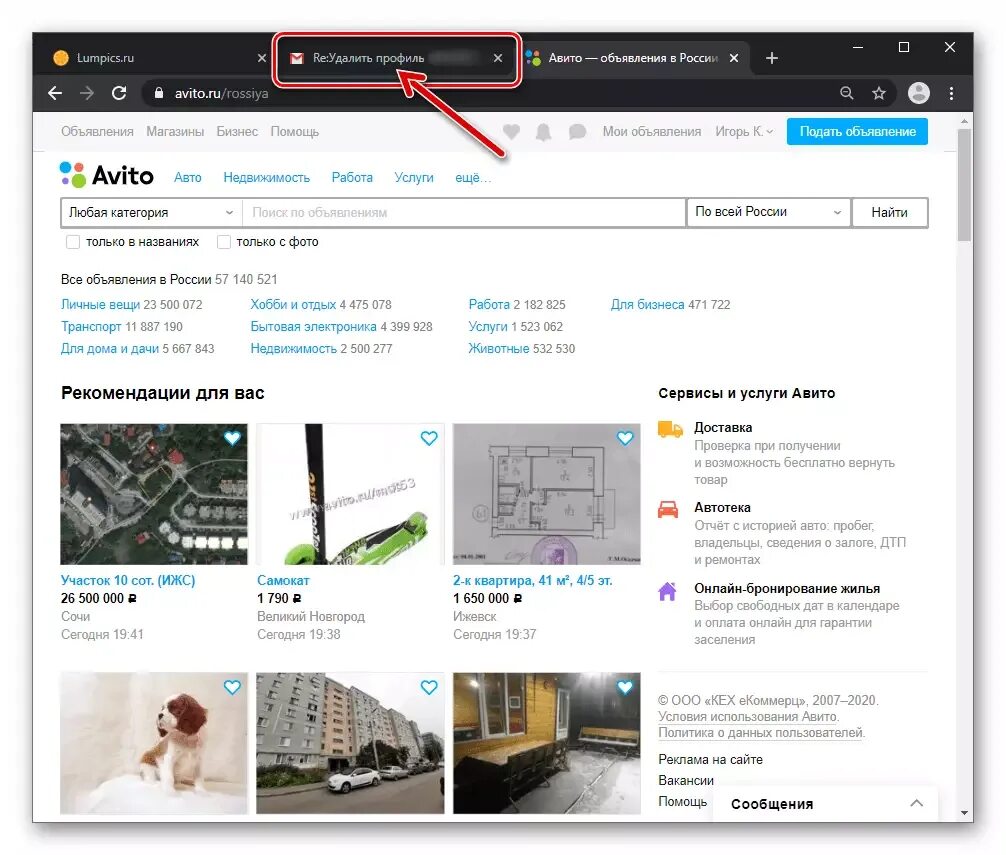Click the Доставка truck icon

pos(670,429)
